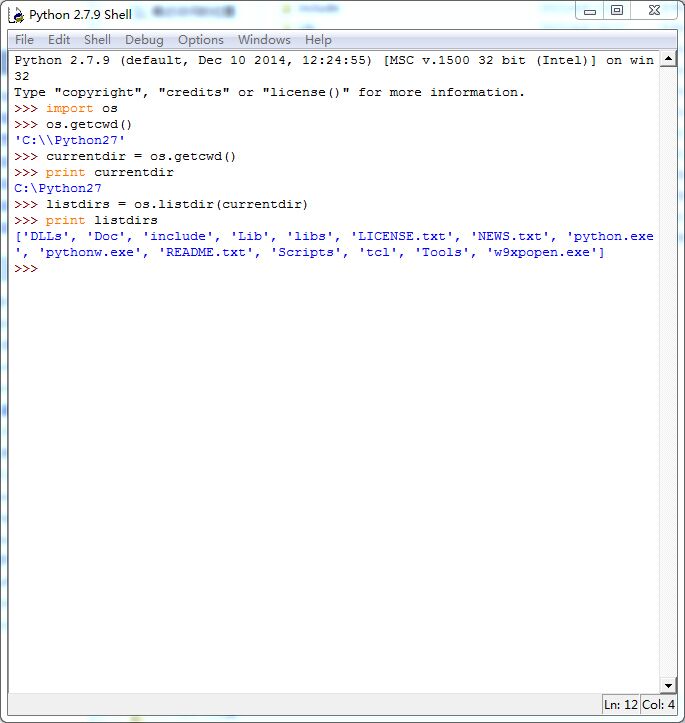The image size is (685, 723).
Task: Click the 'Python 2.7.9 Shell' window title
Action: (80, 15)
